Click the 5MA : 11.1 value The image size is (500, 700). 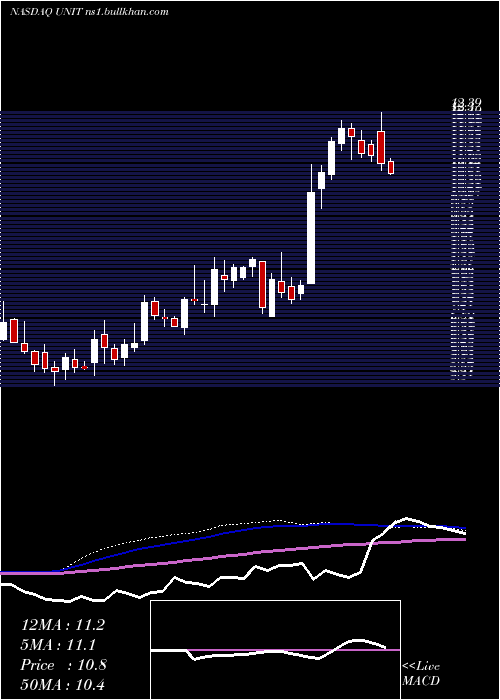point(58,645)
